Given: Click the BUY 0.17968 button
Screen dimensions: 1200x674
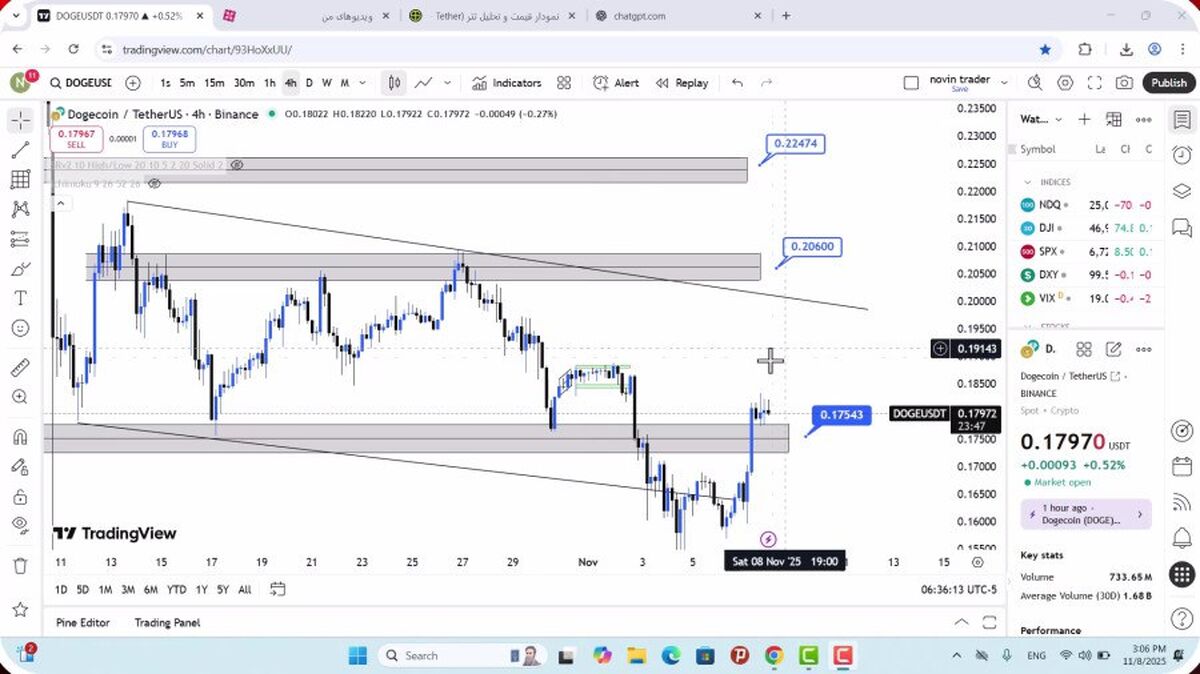Looking at the screenshot, I should tap(169, 138).
